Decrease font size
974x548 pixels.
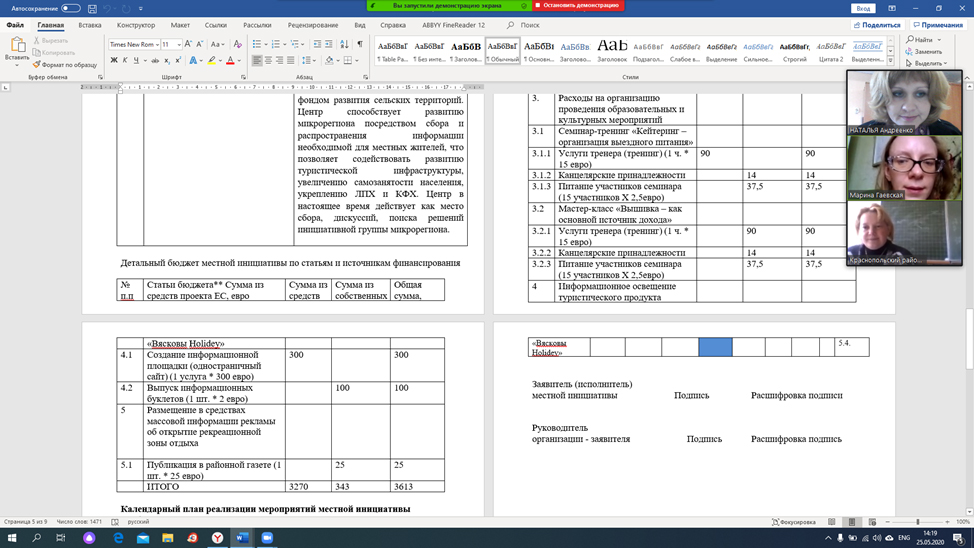[x=199, y=44]
